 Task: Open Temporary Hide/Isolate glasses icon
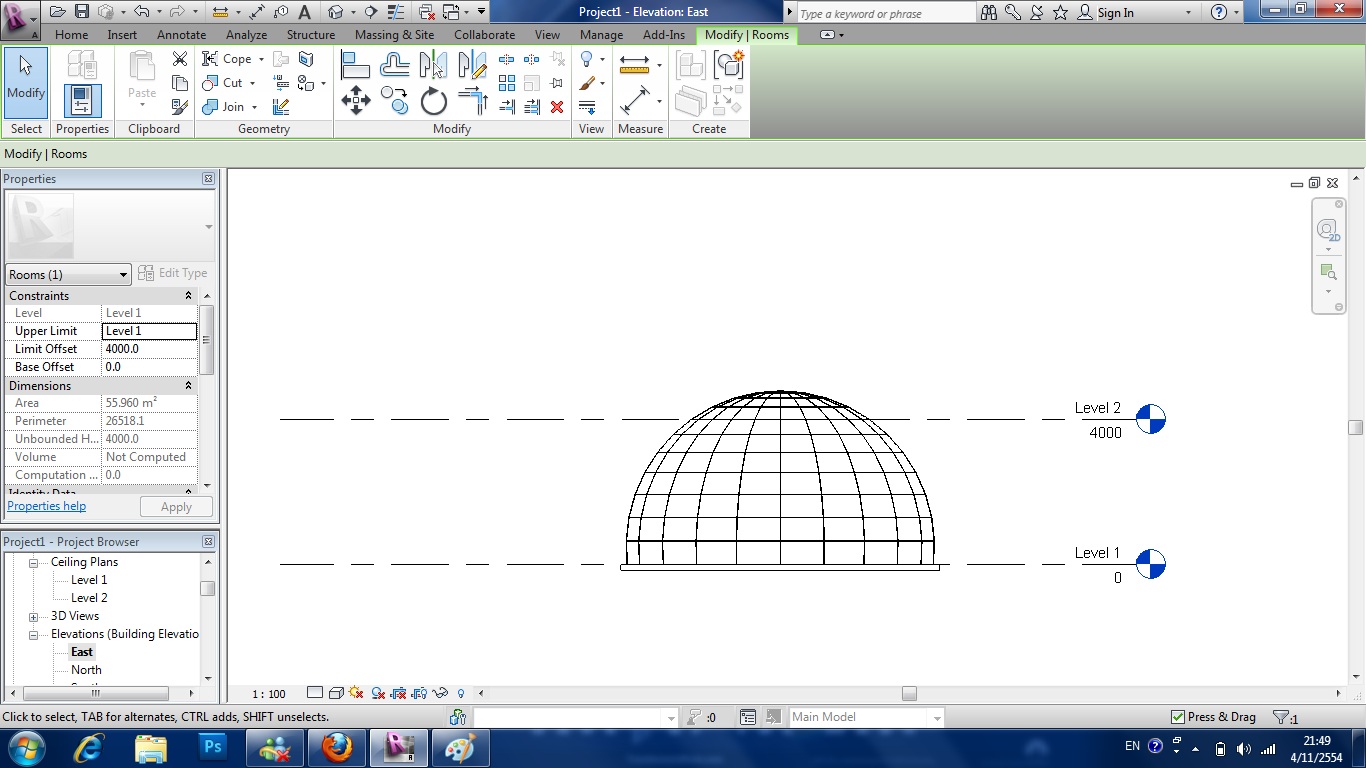[440, 693]
